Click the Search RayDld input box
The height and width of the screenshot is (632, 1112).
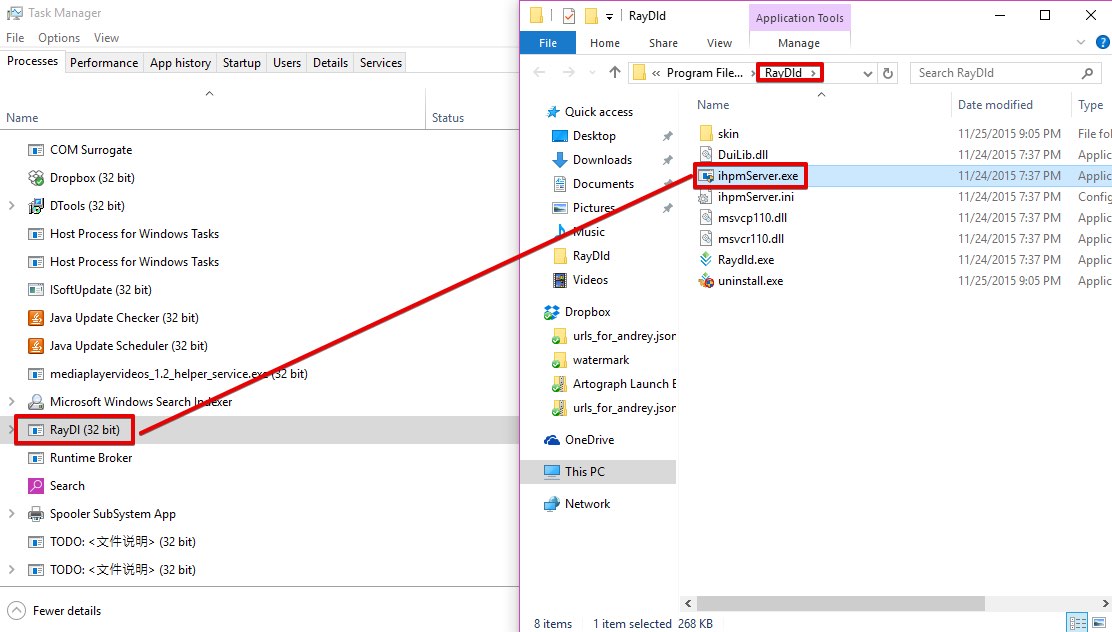coord(995,73)
